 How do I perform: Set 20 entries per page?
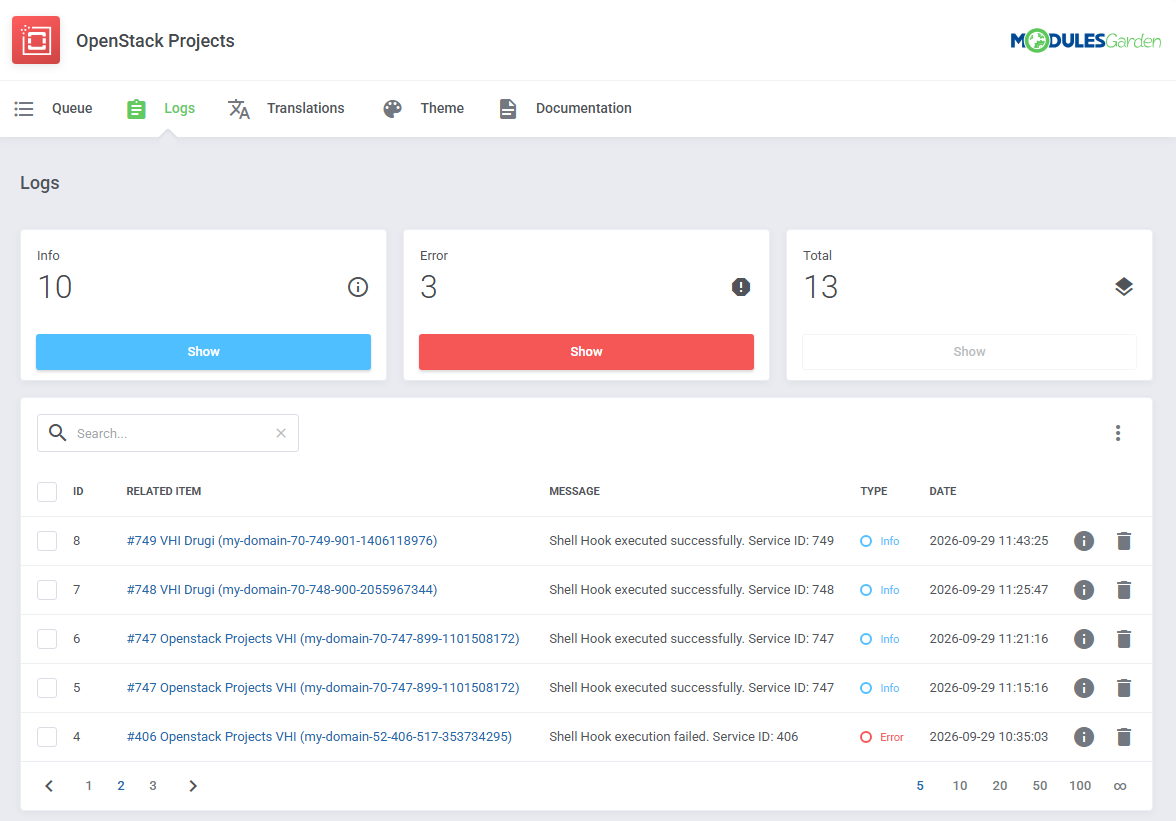[x=1000, y=786]
